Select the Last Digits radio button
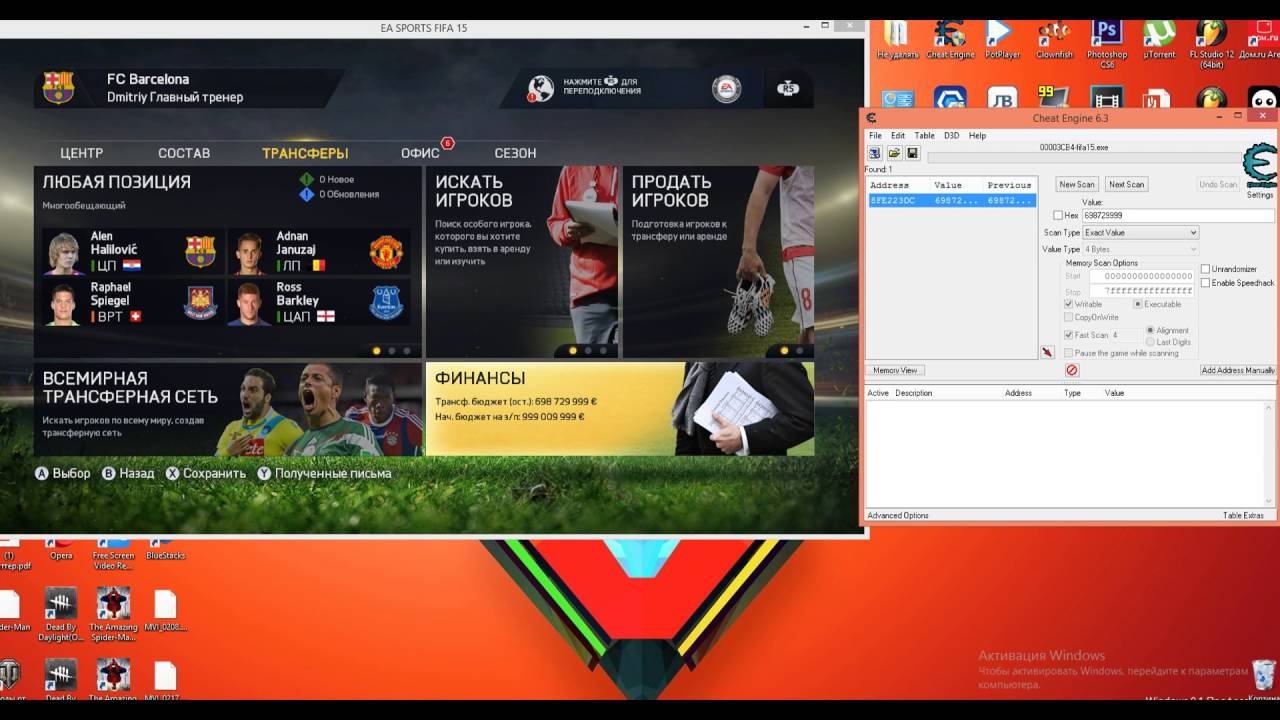This screenshot has width=1280, height=720. [x=1151, y=342]
